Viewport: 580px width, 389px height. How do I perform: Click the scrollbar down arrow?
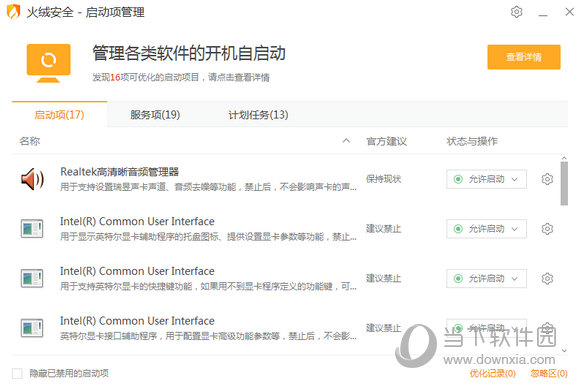coord(564,350)
